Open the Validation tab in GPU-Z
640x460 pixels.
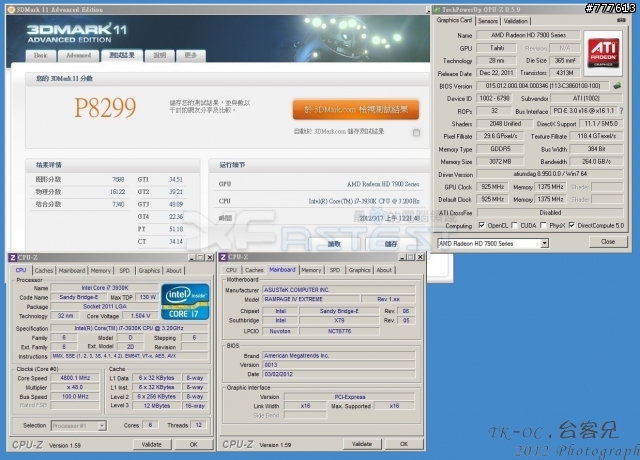click(516, 21)
